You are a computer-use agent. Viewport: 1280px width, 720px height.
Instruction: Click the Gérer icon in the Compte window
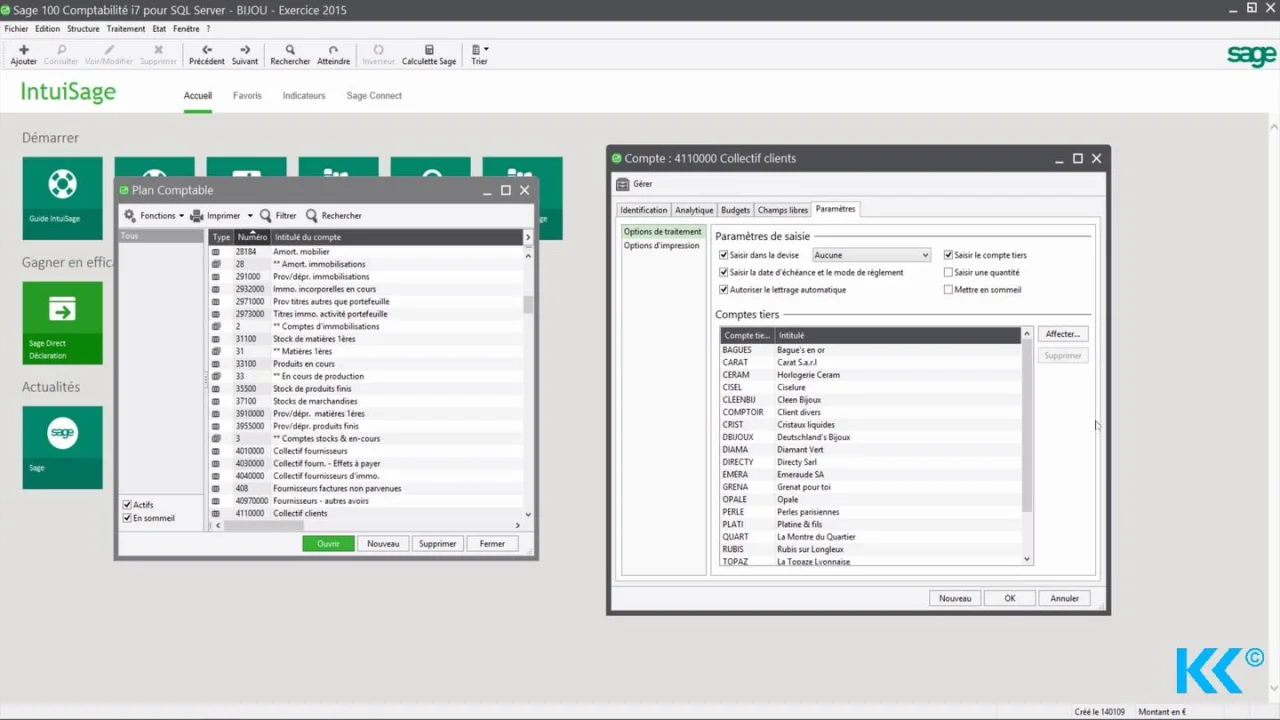[x=623, y=184]
